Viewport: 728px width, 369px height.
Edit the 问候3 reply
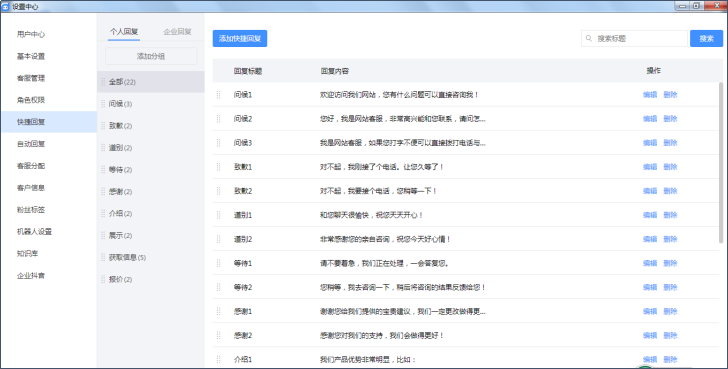[x=650, y=143]
